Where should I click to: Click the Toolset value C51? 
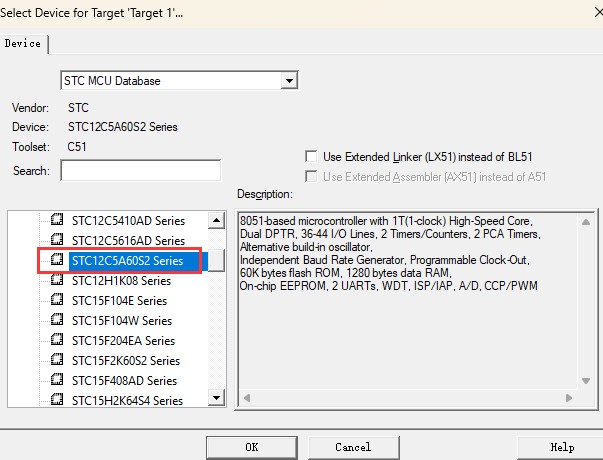[77, 147]
